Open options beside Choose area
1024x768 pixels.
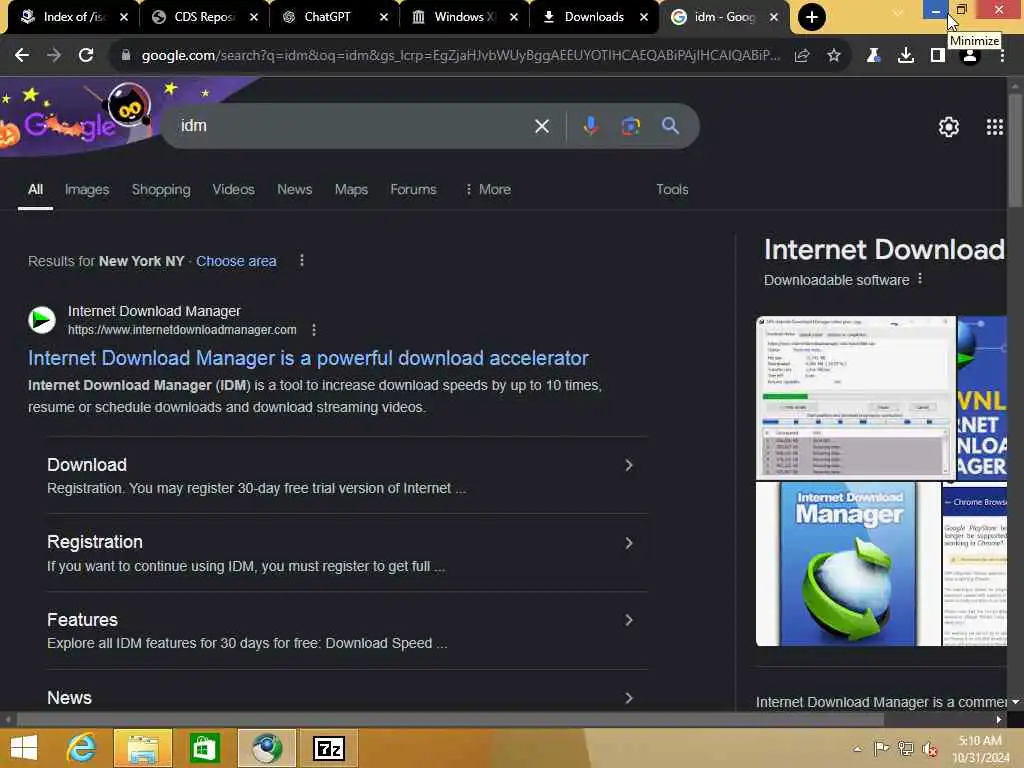click(302, 261)
